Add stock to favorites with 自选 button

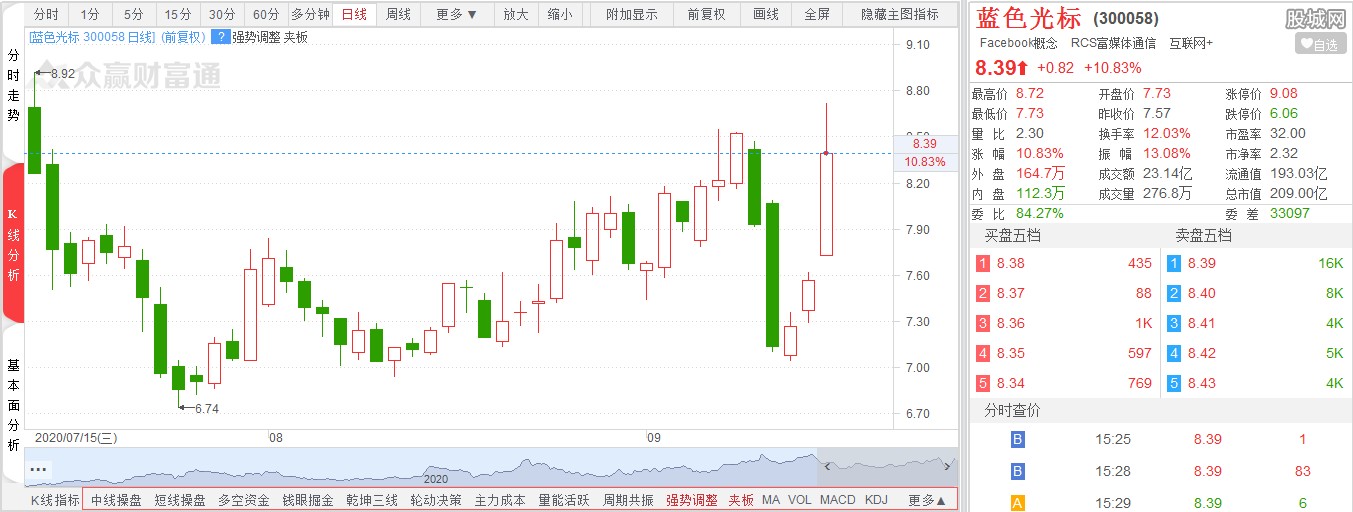pyautogui.click(x=1320, y=44)
